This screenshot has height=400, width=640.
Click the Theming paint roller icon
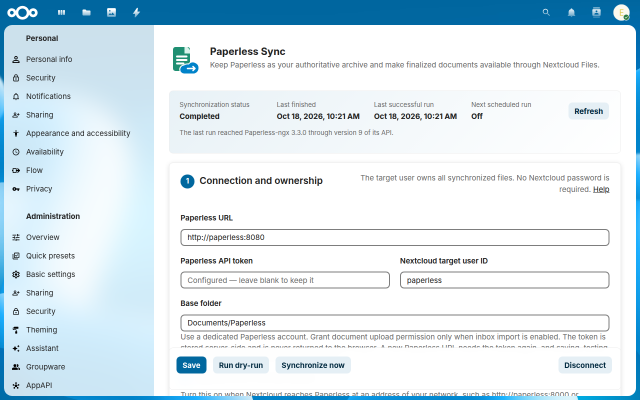[x=16, y=330]
